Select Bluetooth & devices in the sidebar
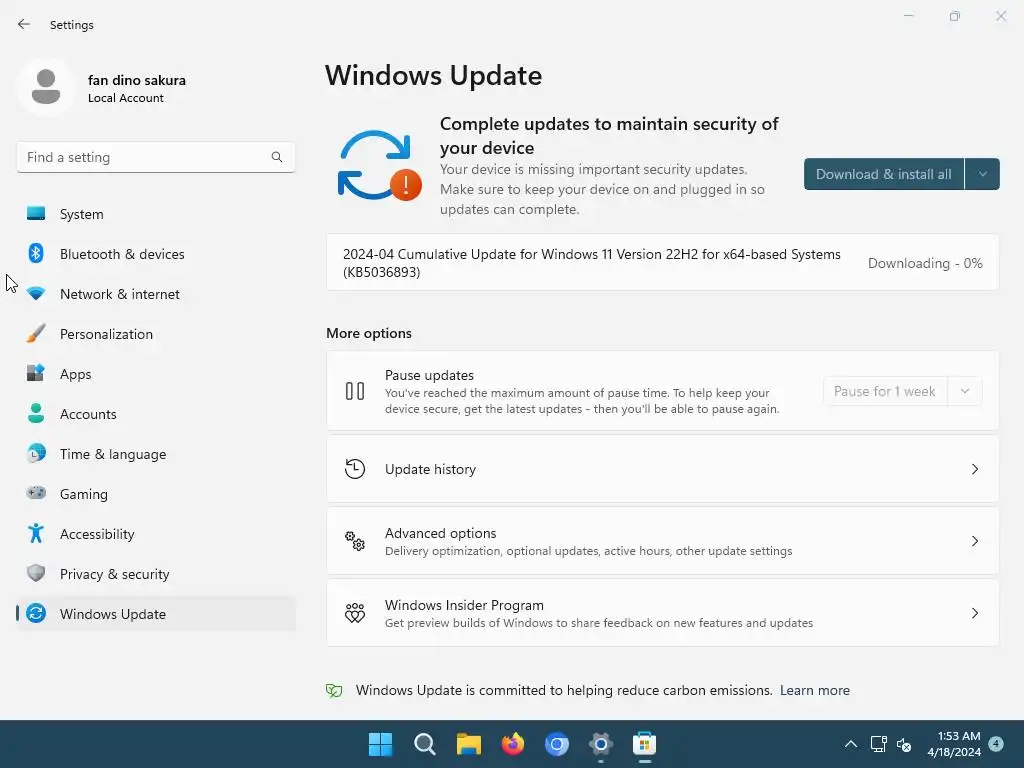This screenshot has height=768, width=1024. pos(156,253)
